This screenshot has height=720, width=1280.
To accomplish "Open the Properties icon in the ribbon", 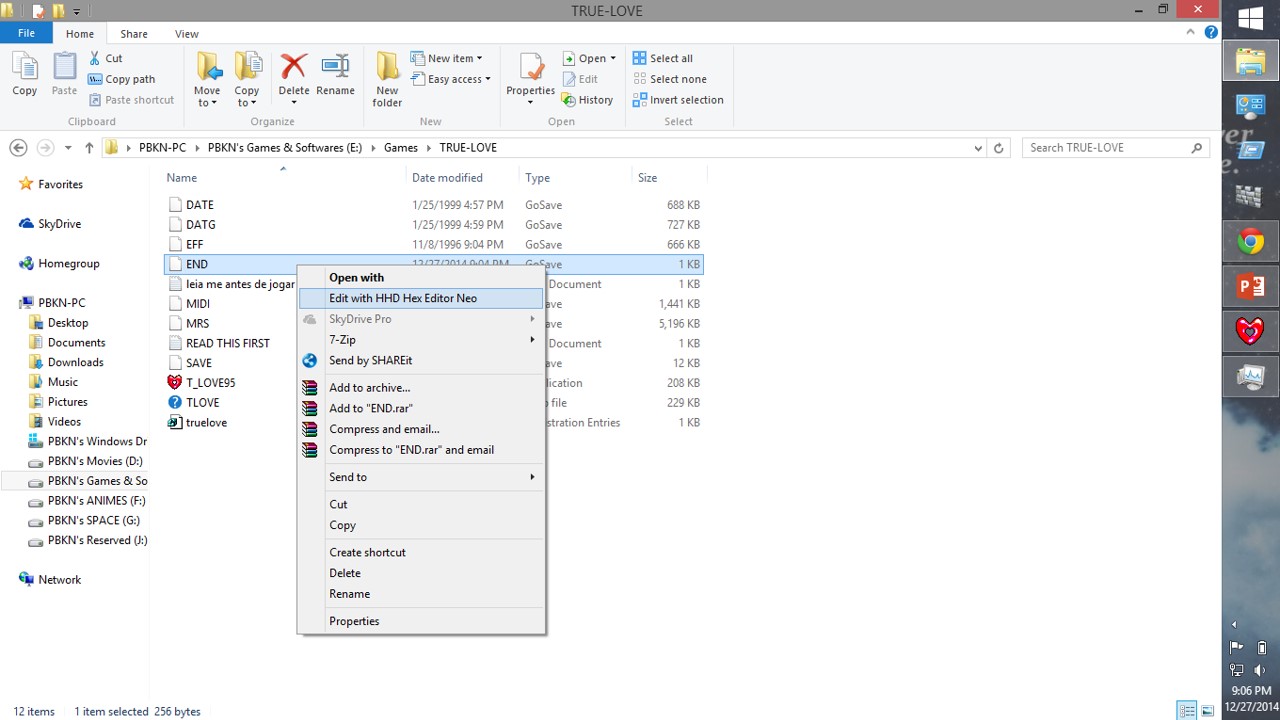I will pyautogui.click(x=530, y=74).
